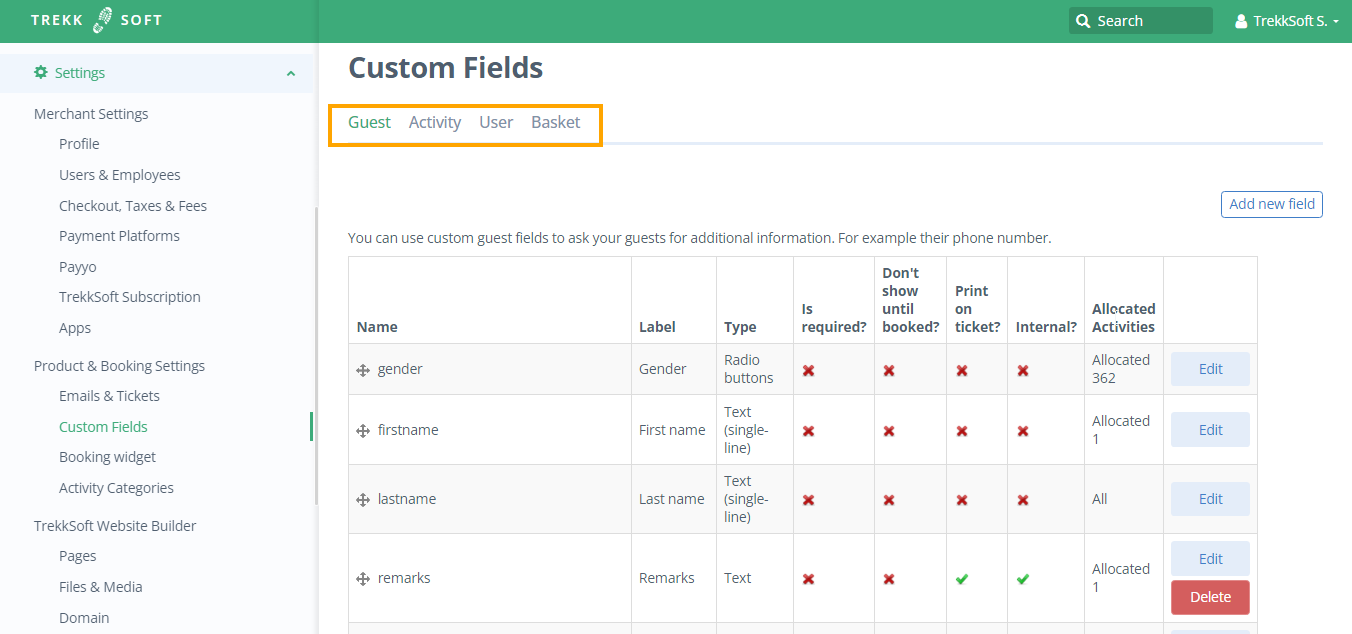Open Activity Categories page

point(116,488)
